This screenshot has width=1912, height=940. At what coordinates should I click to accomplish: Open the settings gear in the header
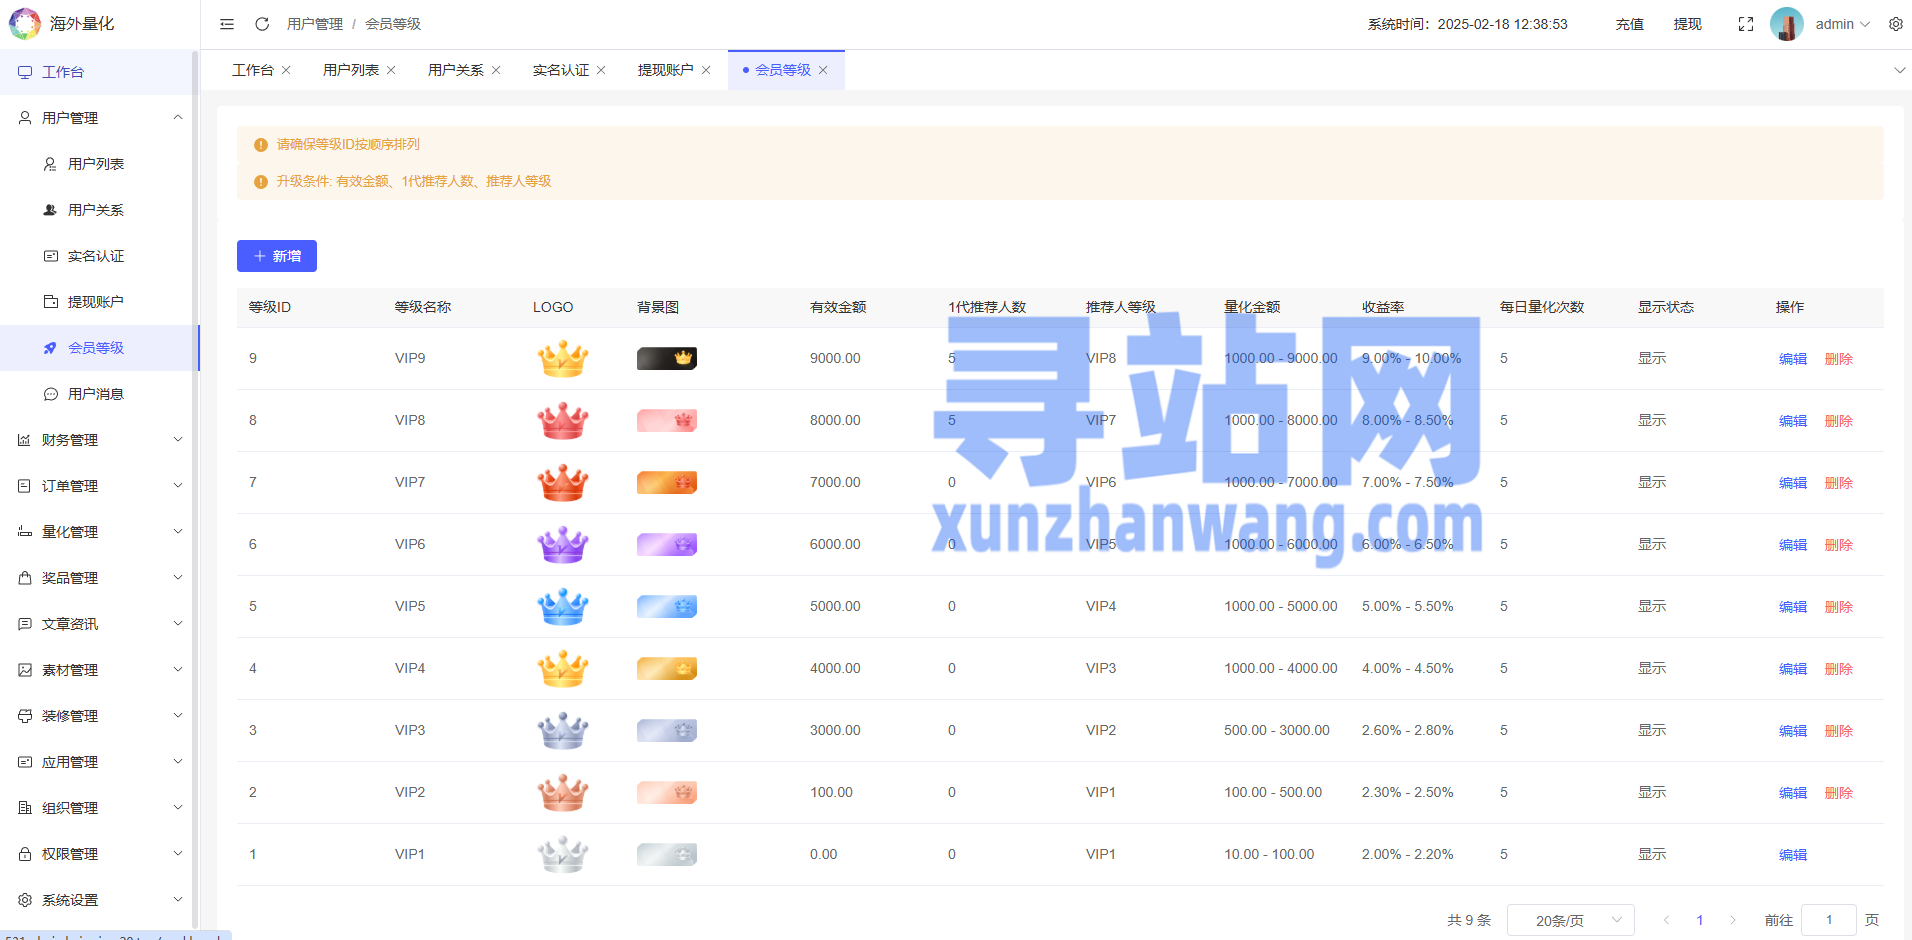click(1896, 24)
